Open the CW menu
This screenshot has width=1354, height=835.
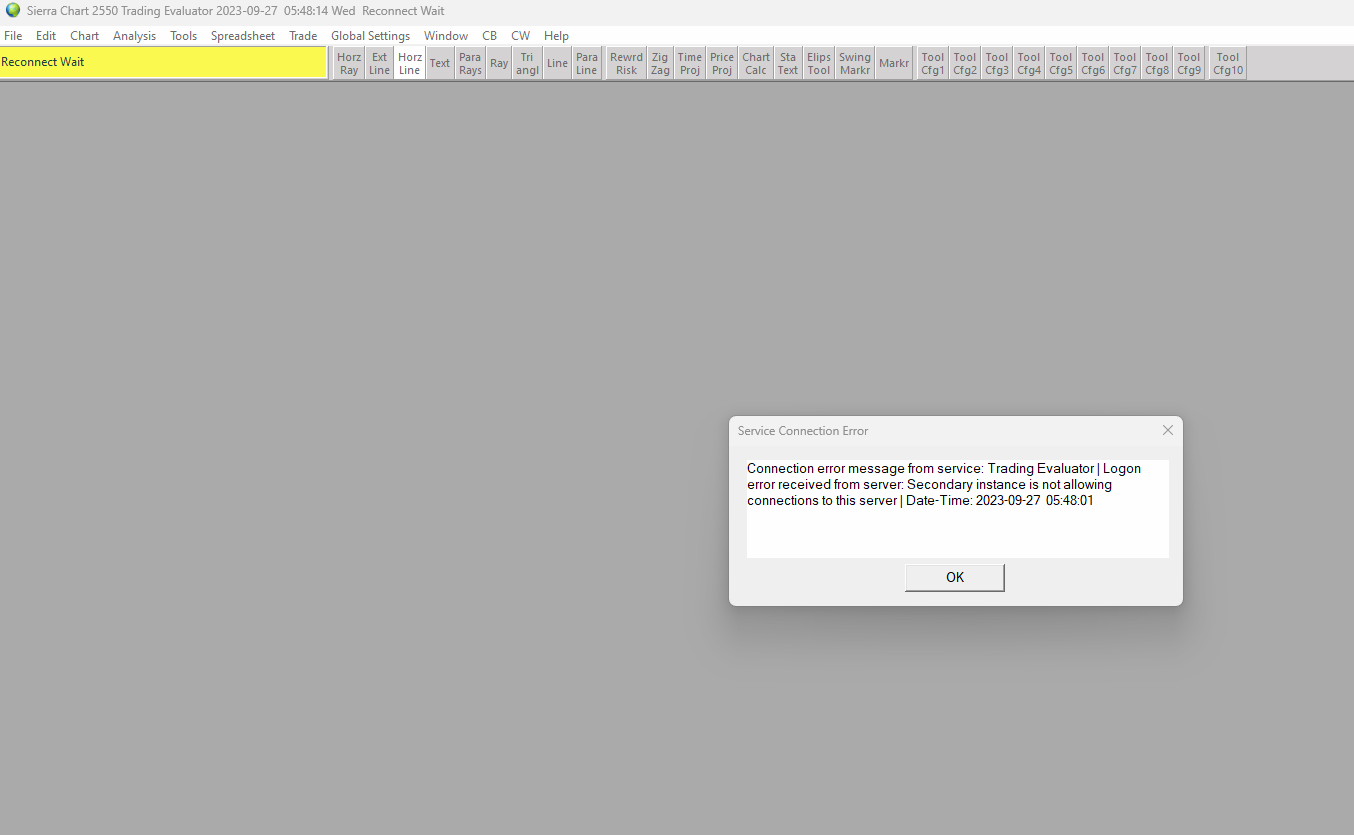[x=521, y=36]
